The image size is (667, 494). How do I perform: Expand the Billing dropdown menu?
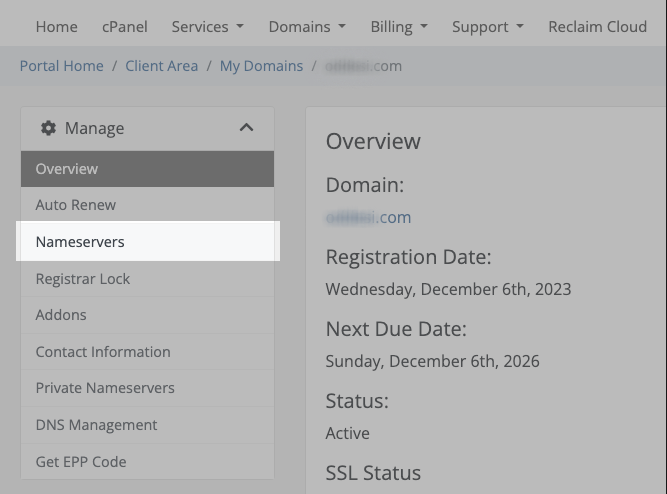(x=399, y=27)
